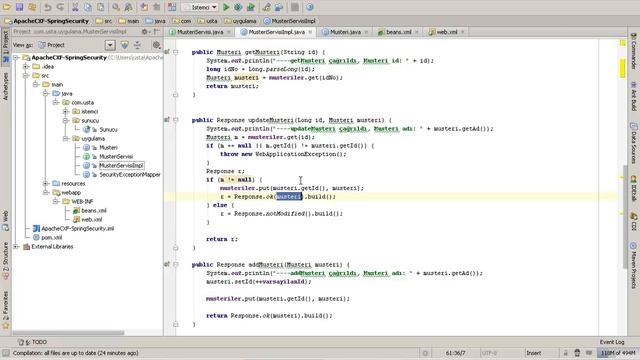Switch to the MusteriServisi.java tab
The height and width of the screenshot is (360, 640).
200,32
